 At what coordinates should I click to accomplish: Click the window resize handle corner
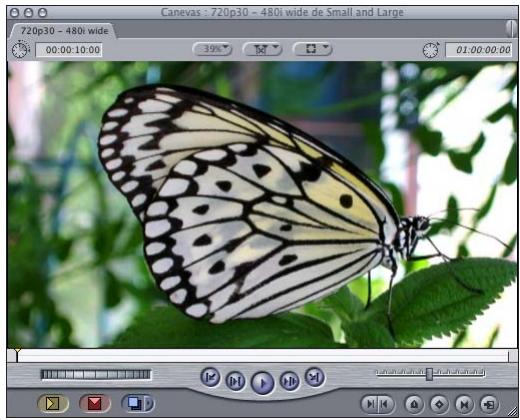[512, 412]
